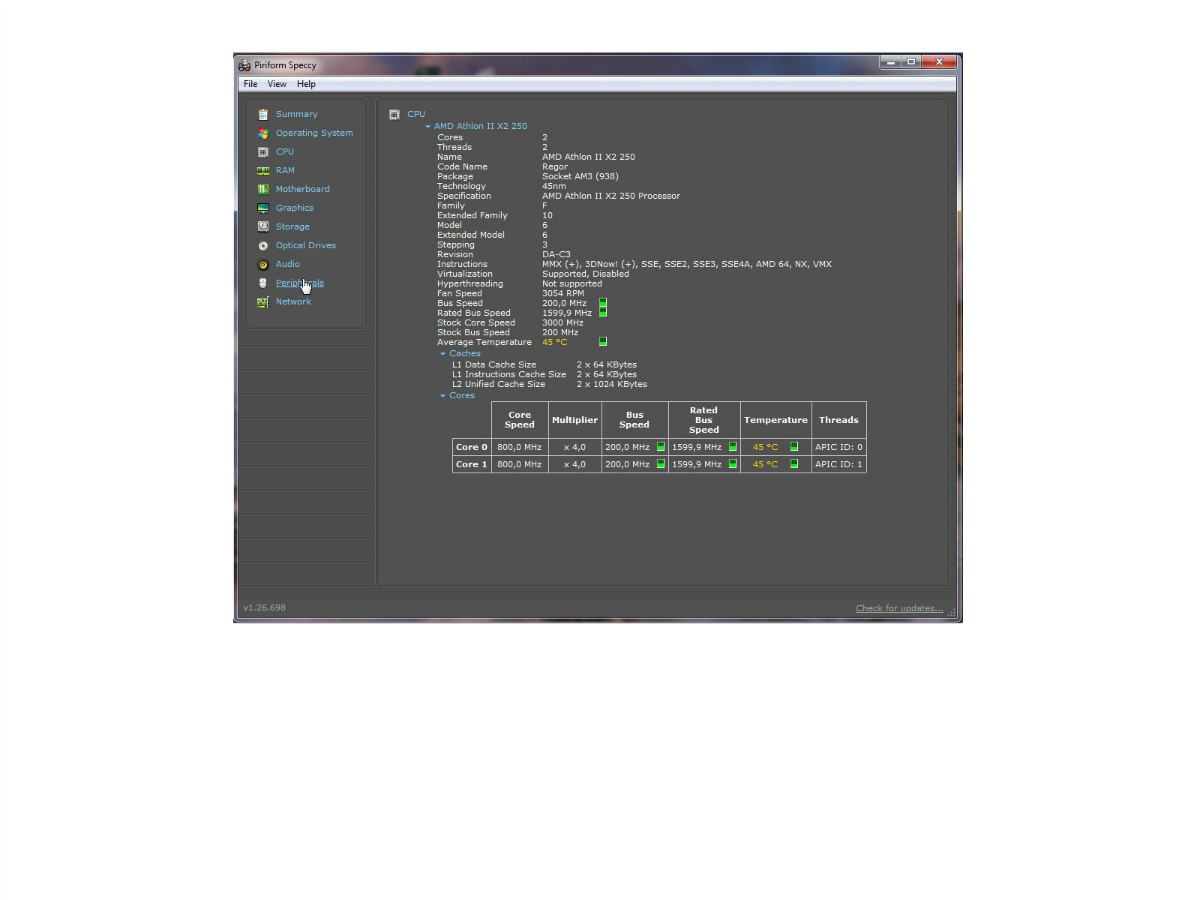Open the Peripherals section
The height and width of the screenshot is (900, 1200).
pos(300,283)
